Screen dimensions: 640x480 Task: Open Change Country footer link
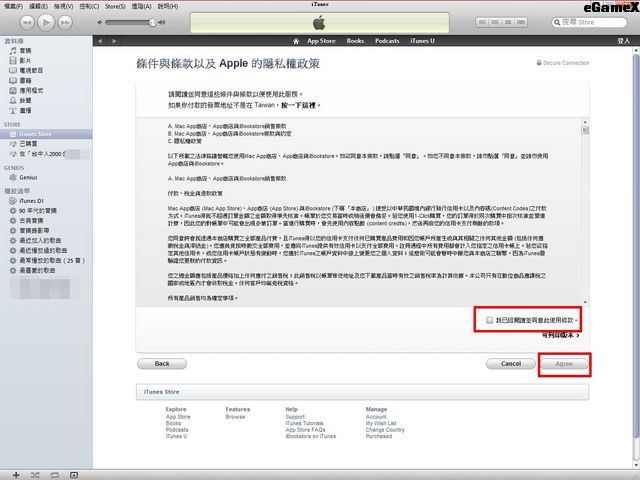[385, 430]
